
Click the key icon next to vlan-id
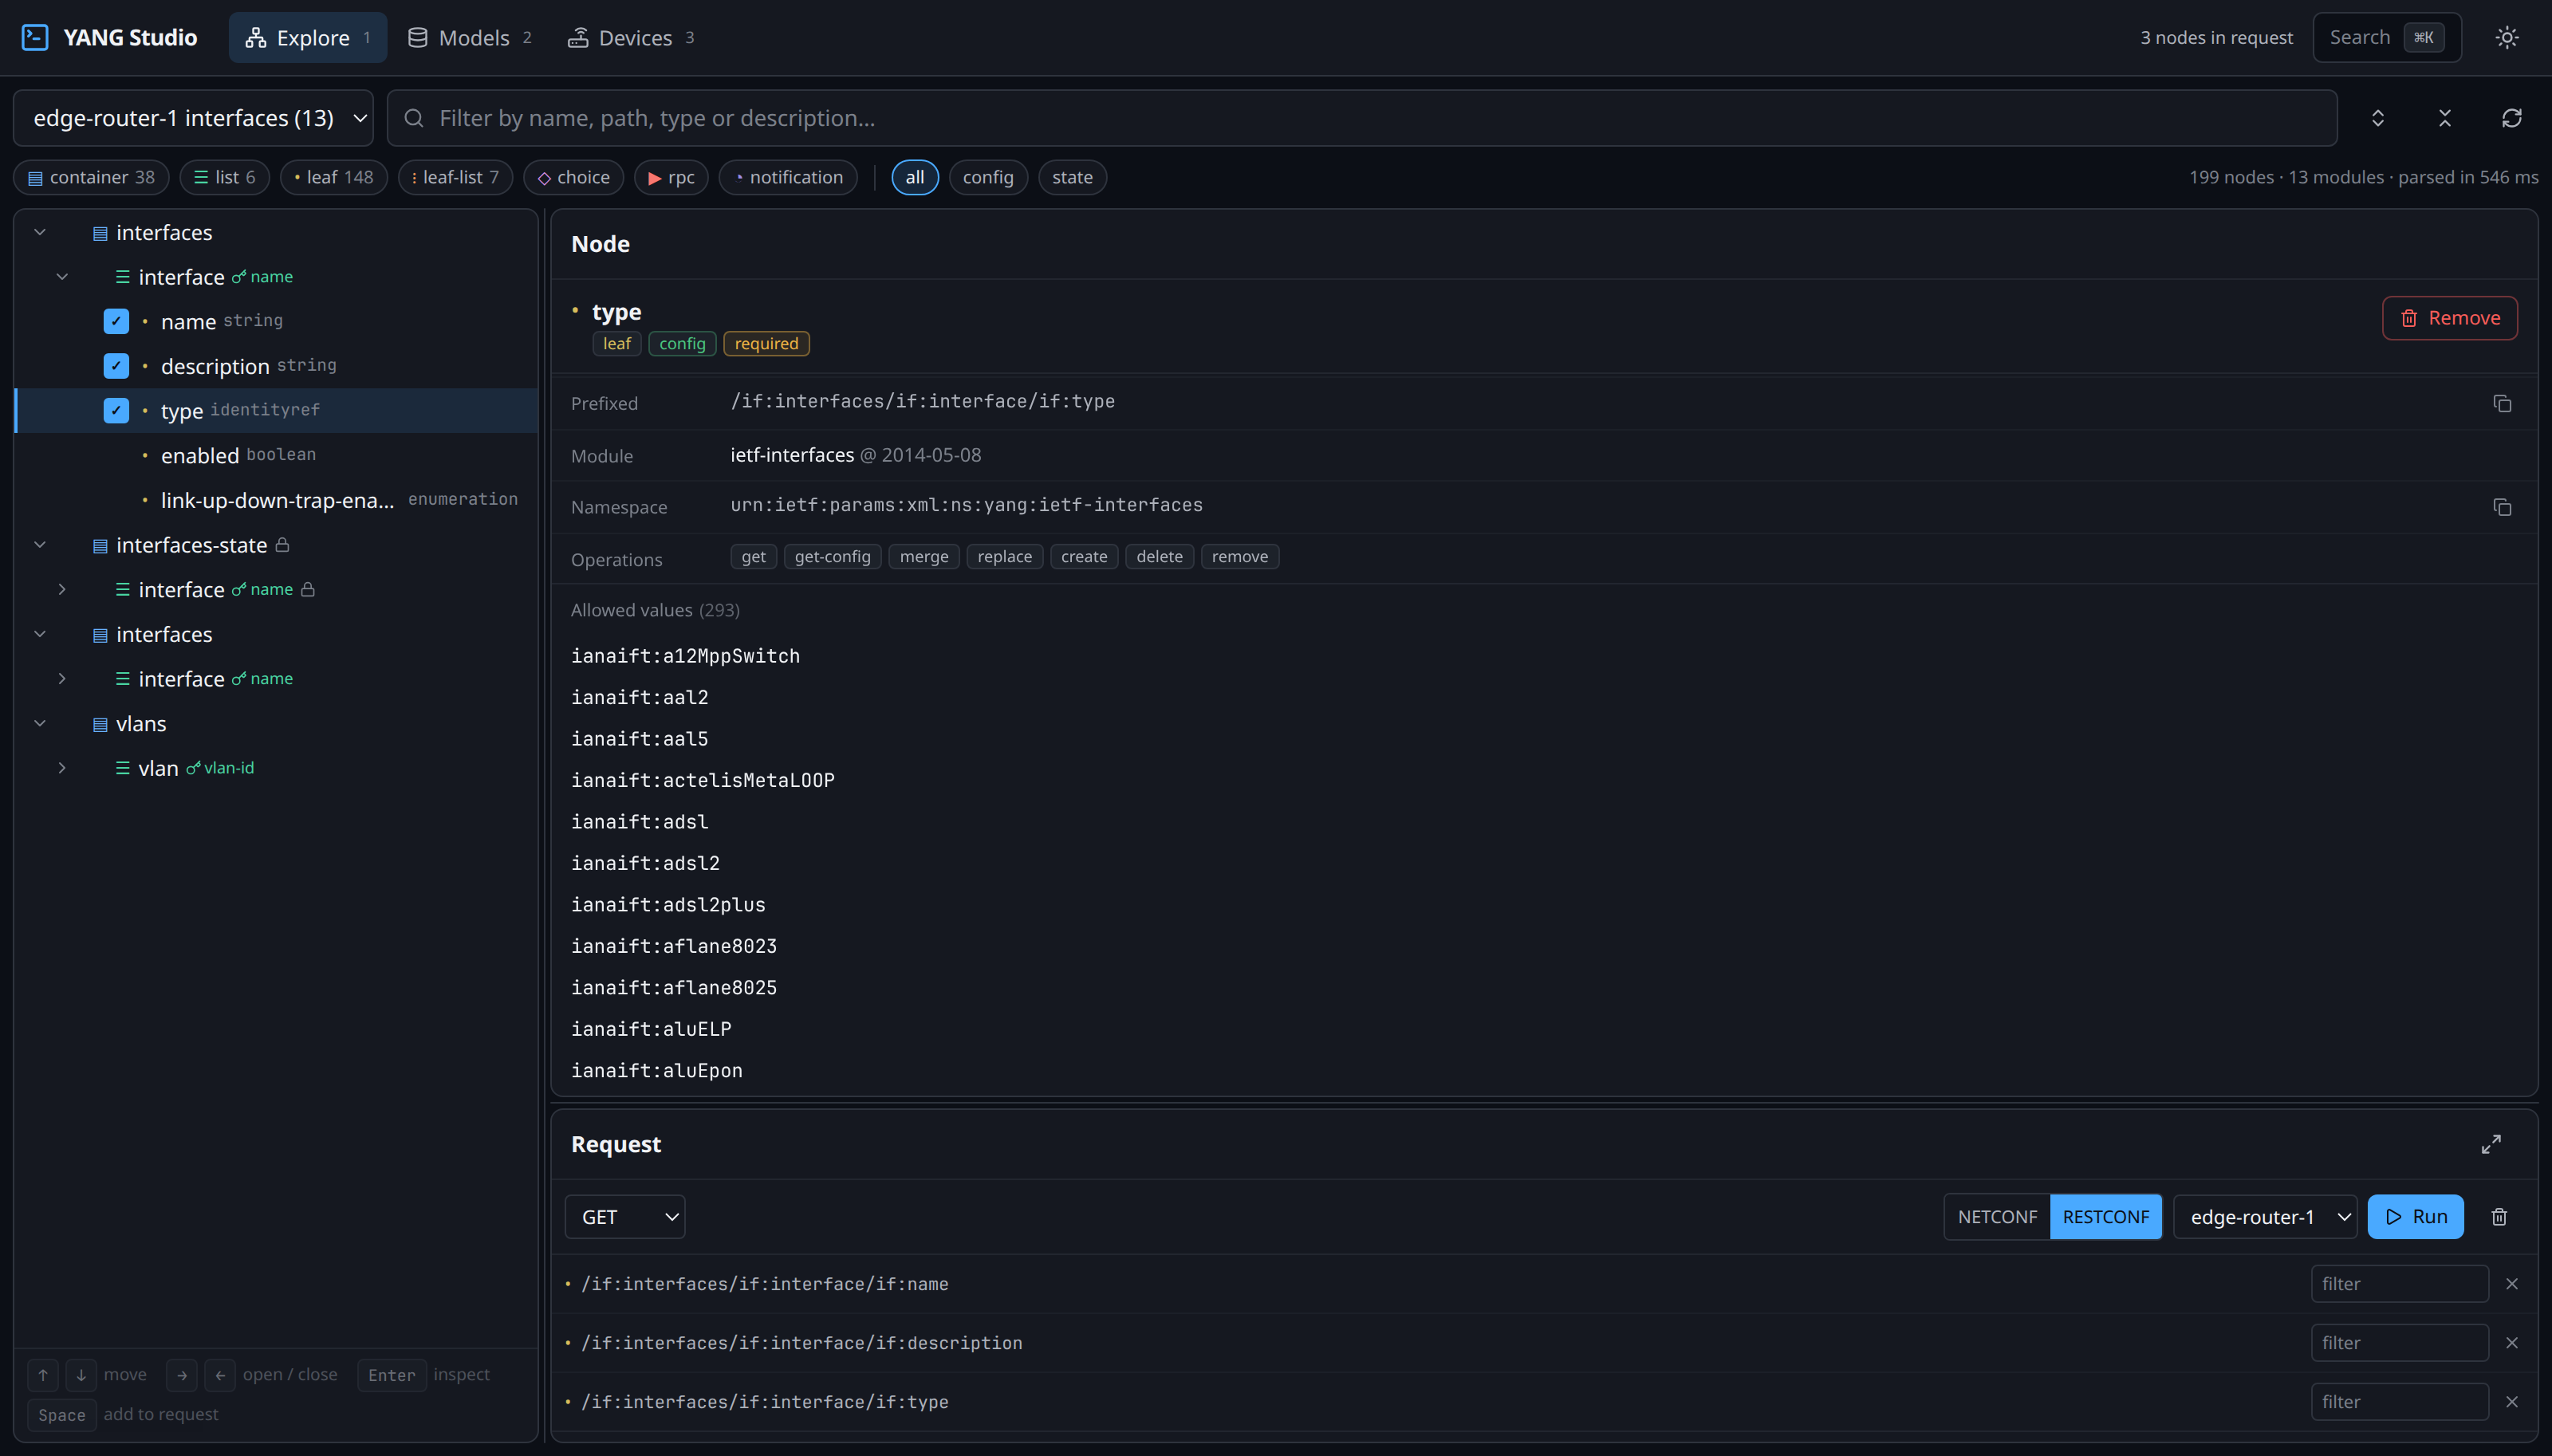(193, 768)
